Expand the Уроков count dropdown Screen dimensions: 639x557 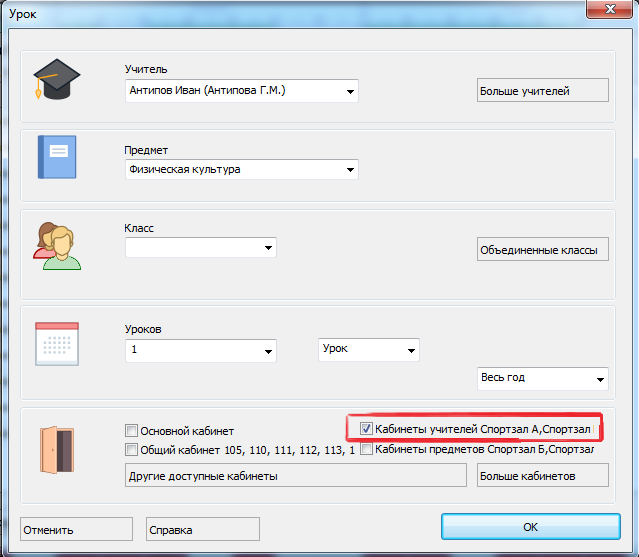(x=268, y=352)
